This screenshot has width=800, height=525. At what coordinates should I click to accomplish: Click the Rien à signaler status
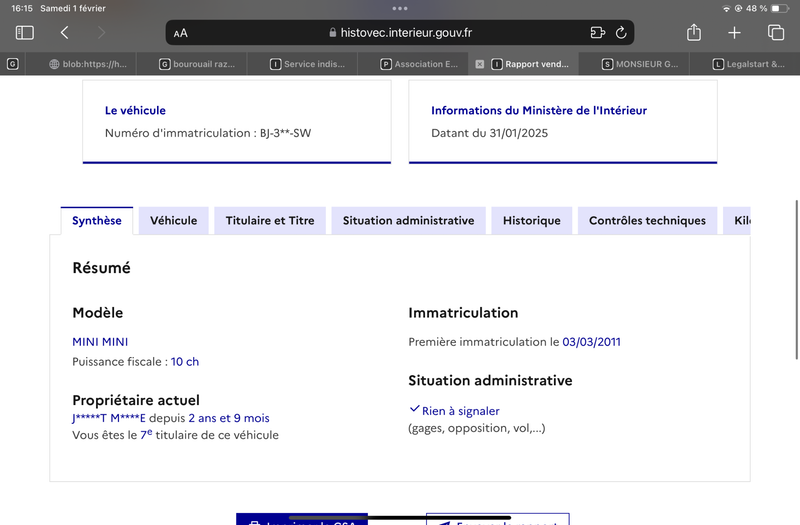(461, 411)
